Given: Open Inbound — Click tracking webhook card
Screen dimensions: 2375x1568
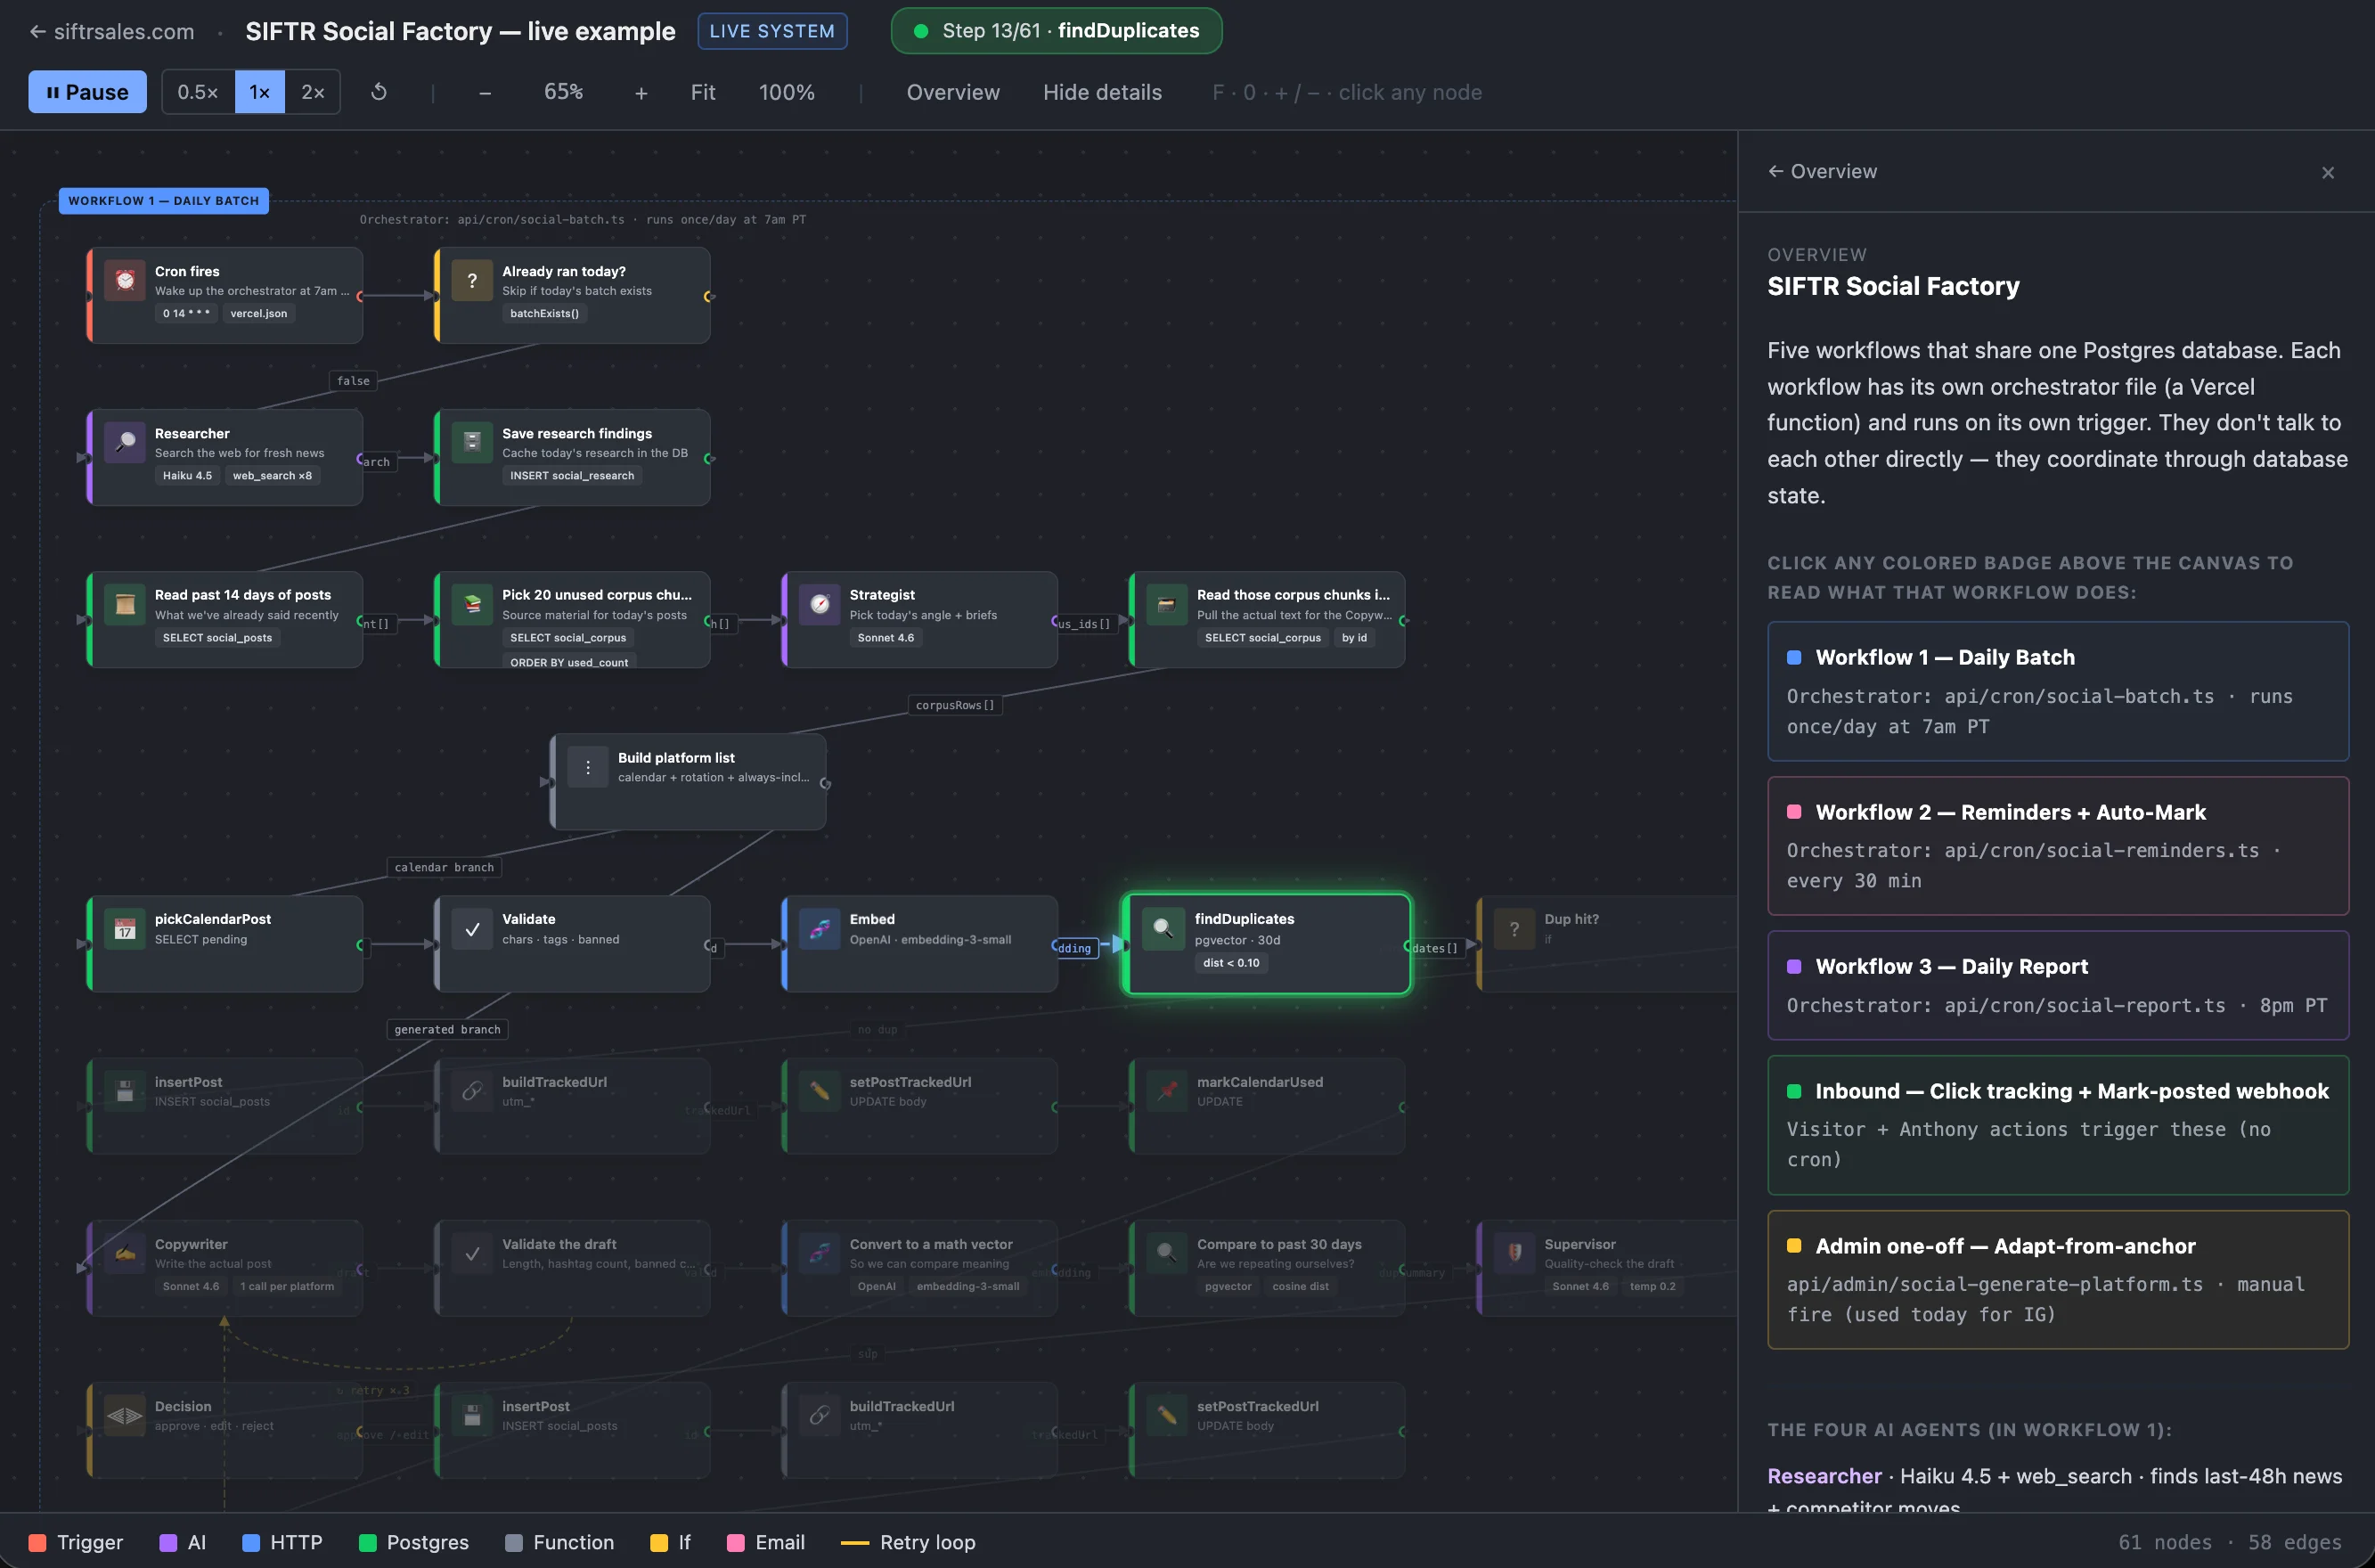Looking at the screenshot, I should click(2058, 1125).
